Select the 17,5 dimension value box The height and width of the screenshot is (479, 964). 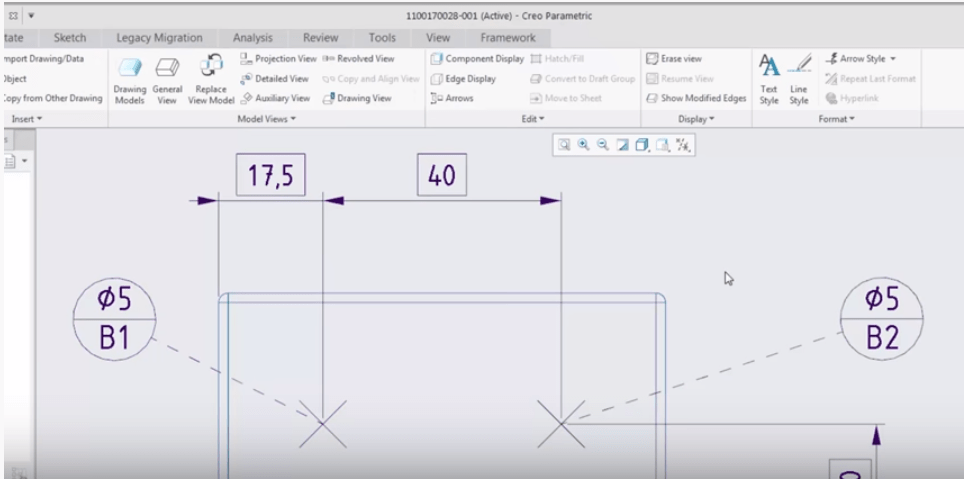click(x=270, y=176)
